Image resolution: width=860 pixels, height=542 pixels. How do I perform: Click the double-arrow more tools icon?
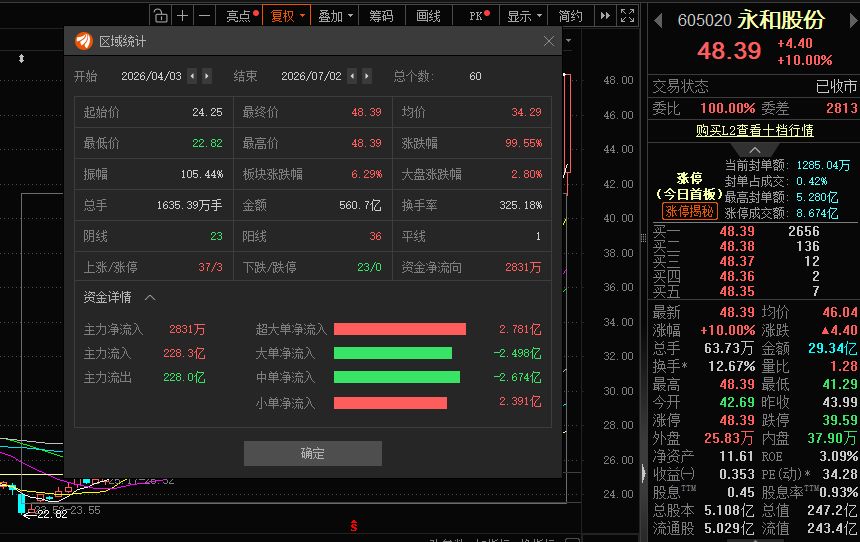click(605, 16)
